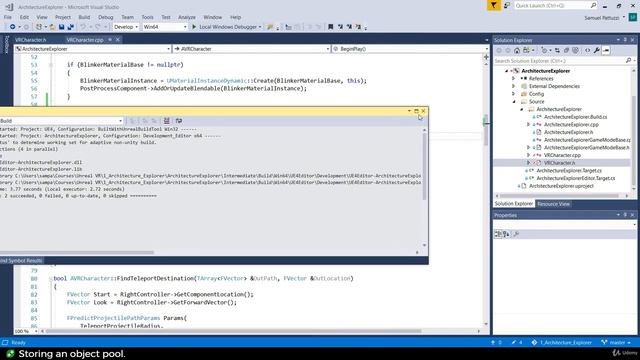
Task: Click the navigate backward toolbar icon
Action: [12, 27]
